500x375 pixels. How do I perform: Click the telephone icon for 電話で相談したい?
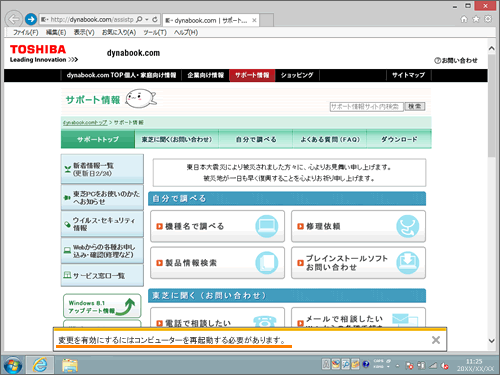[x=265, y=321]
